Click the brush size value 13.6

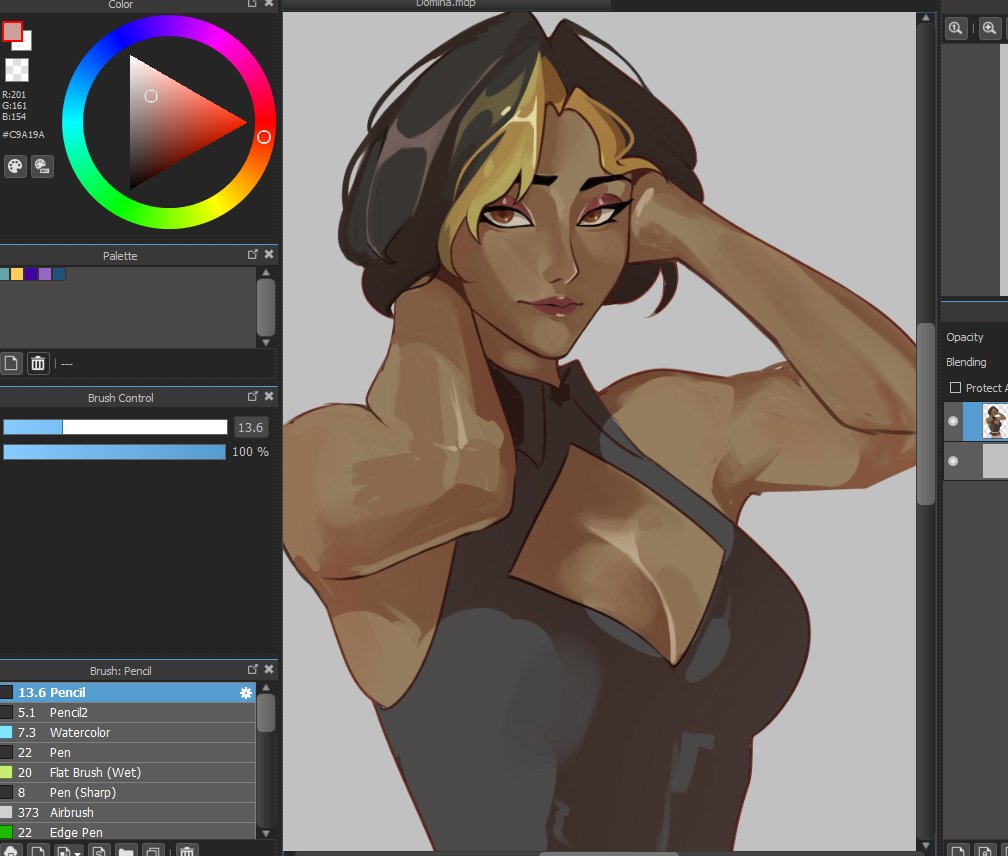pos(251,427)
